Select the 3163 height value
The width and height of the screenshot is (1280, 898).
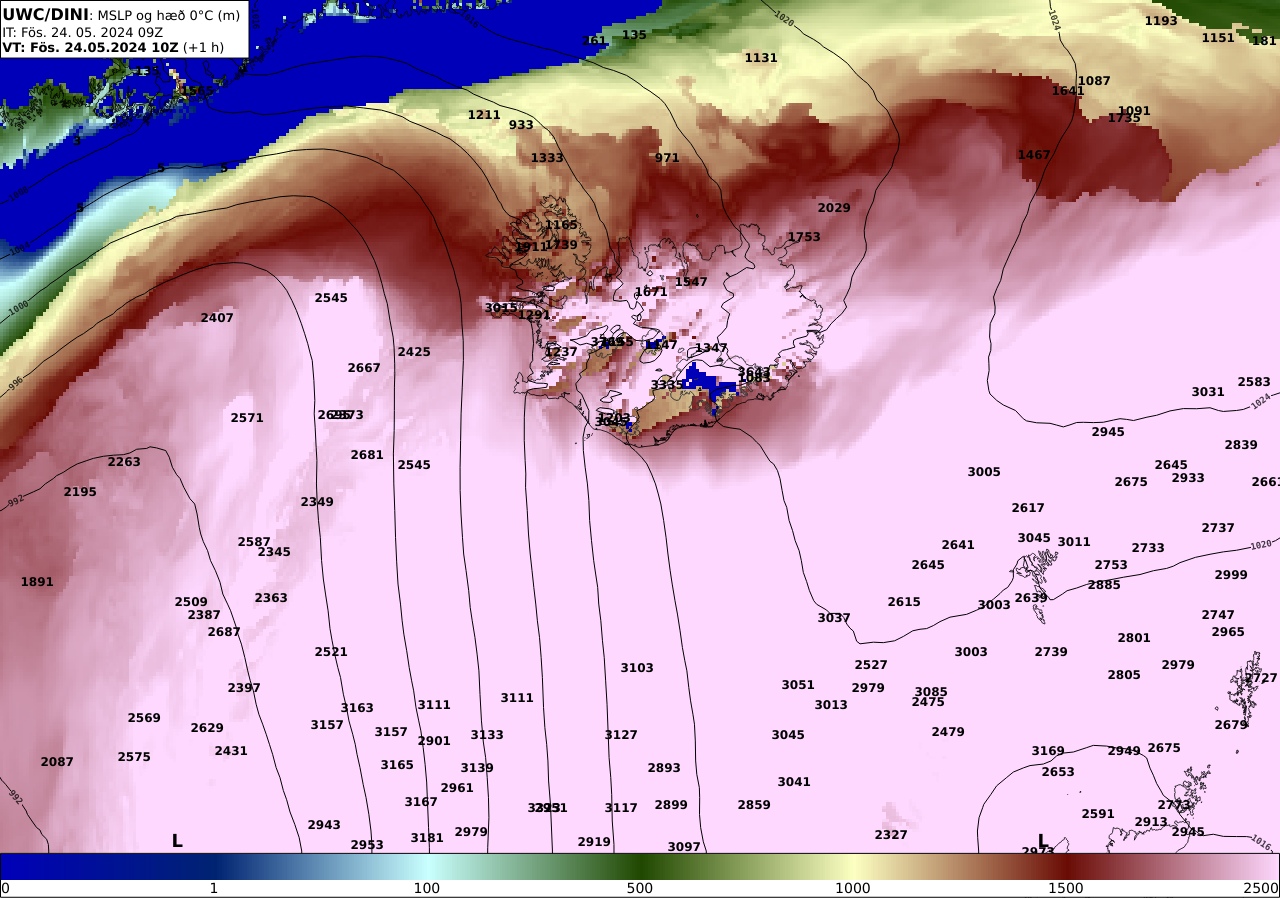point(357,708)
